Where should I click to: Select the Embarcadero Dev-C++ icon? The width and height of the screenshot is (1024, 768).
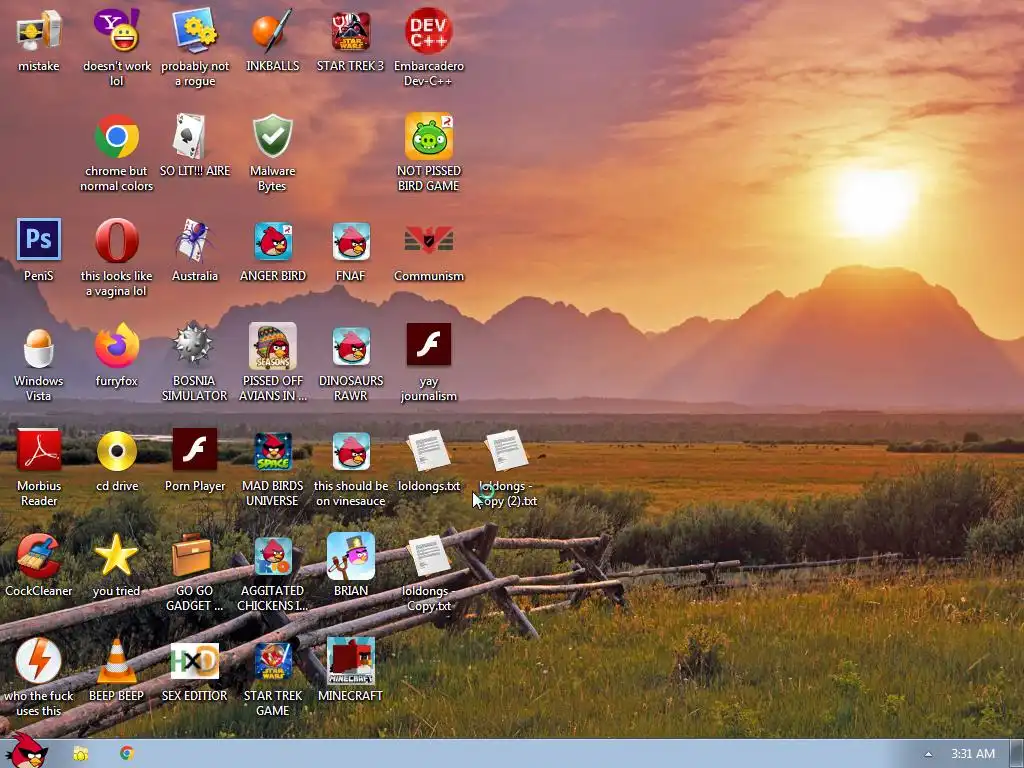tap(428, 31)
